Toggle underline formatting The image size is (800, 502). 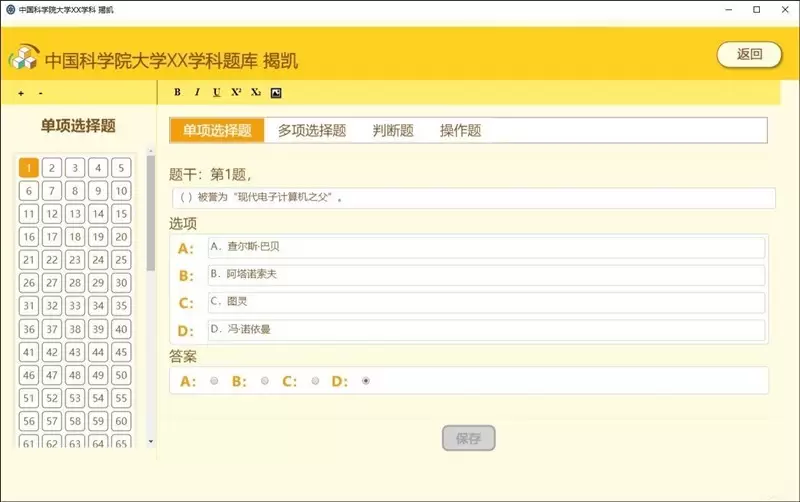216,92
